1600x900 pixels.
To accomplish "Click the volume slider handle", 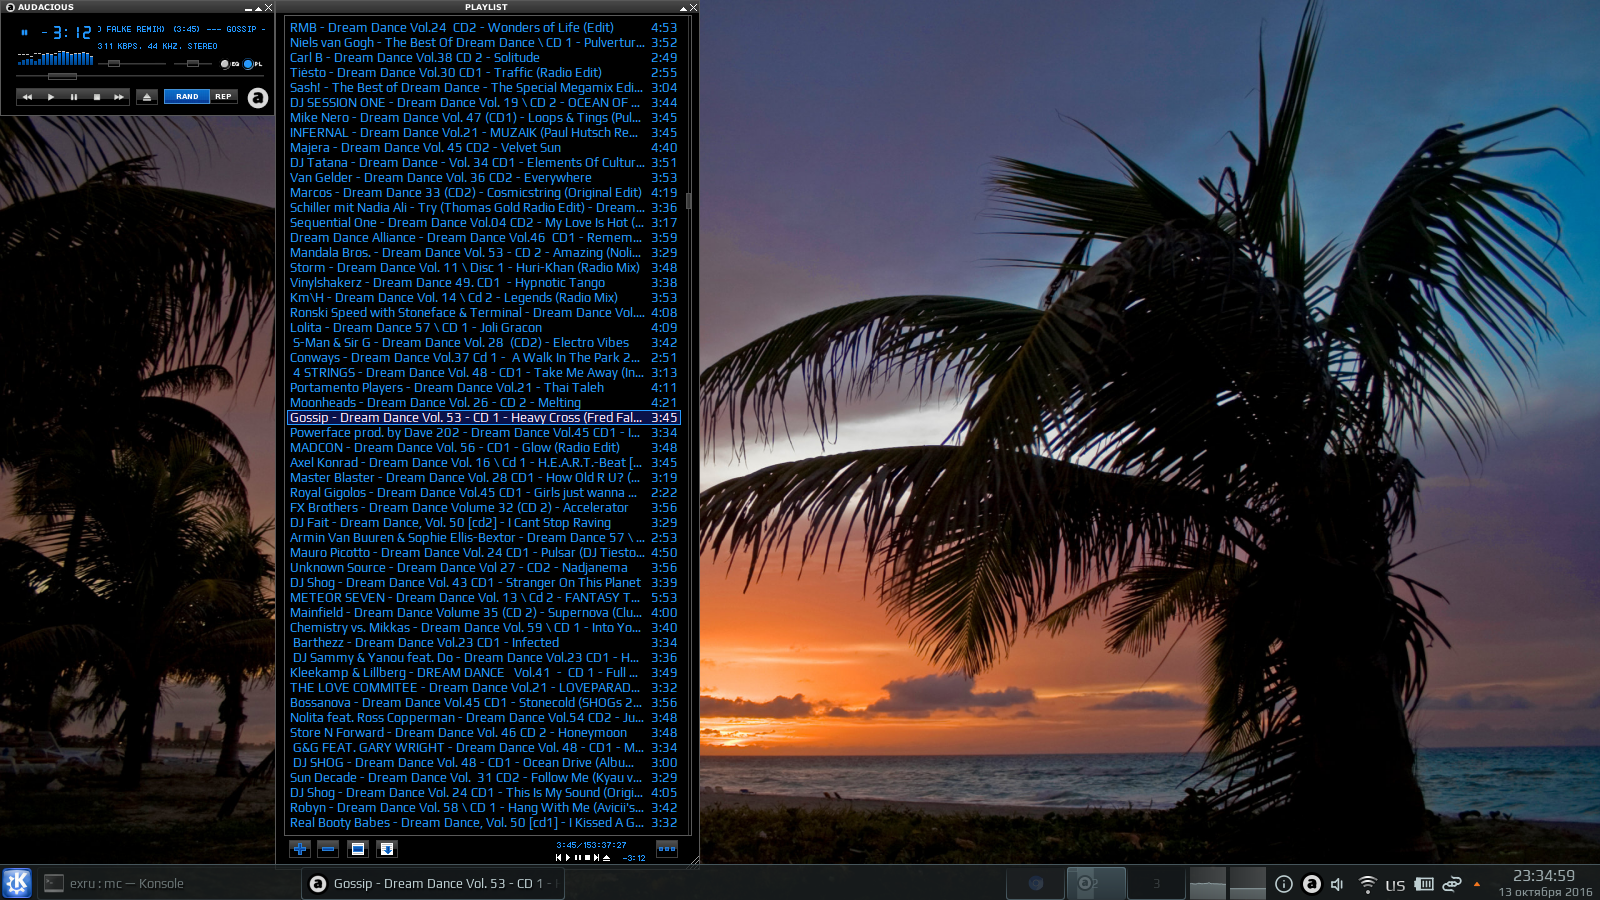I will tap(114, 63).
